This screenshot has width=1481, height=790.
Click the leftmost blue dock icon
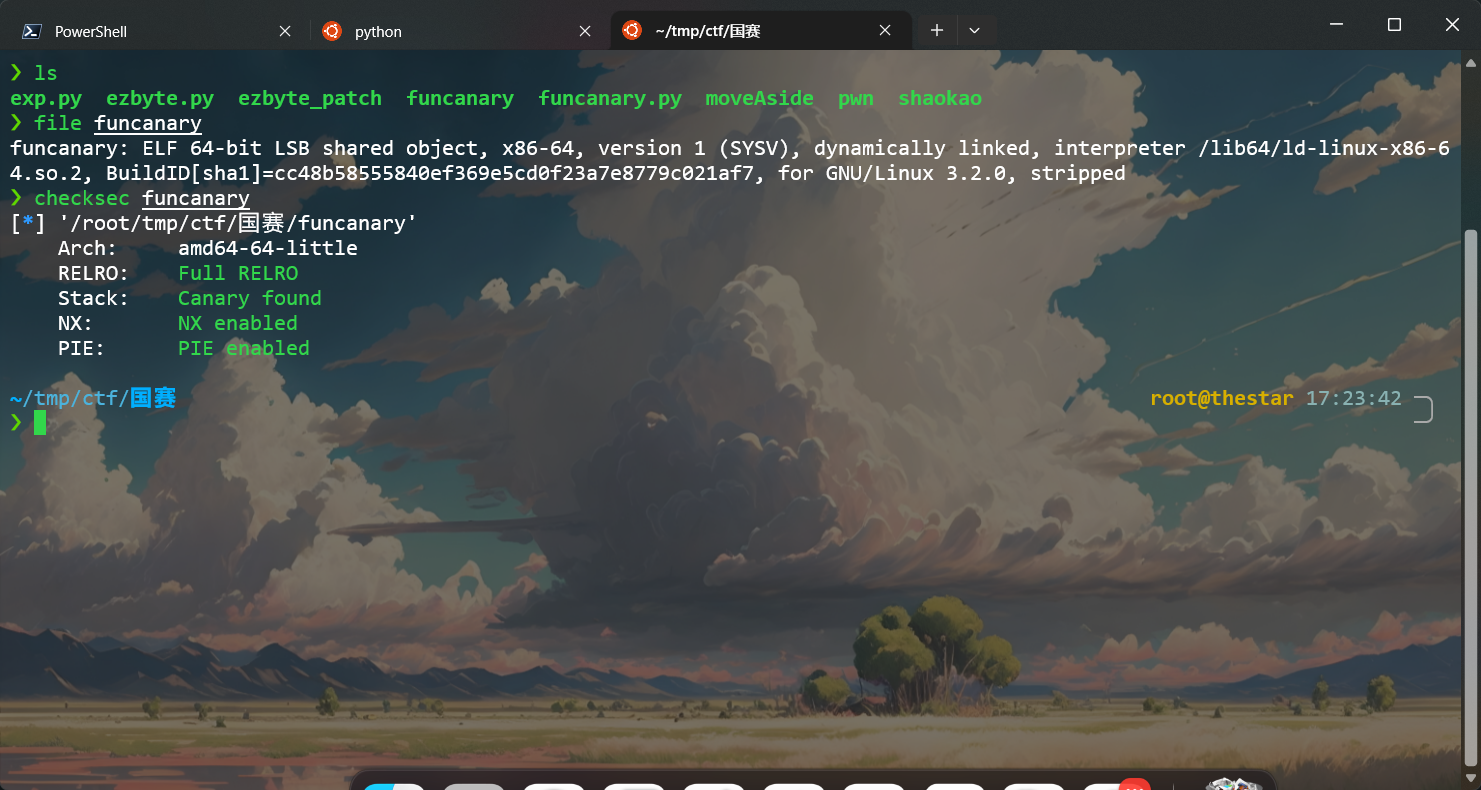(393, 785)
